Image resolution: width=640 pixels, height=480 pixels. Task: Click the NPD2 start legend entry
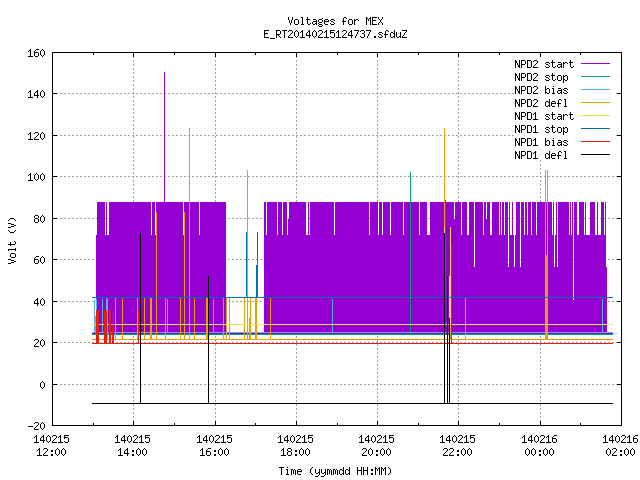click(562, 64)
